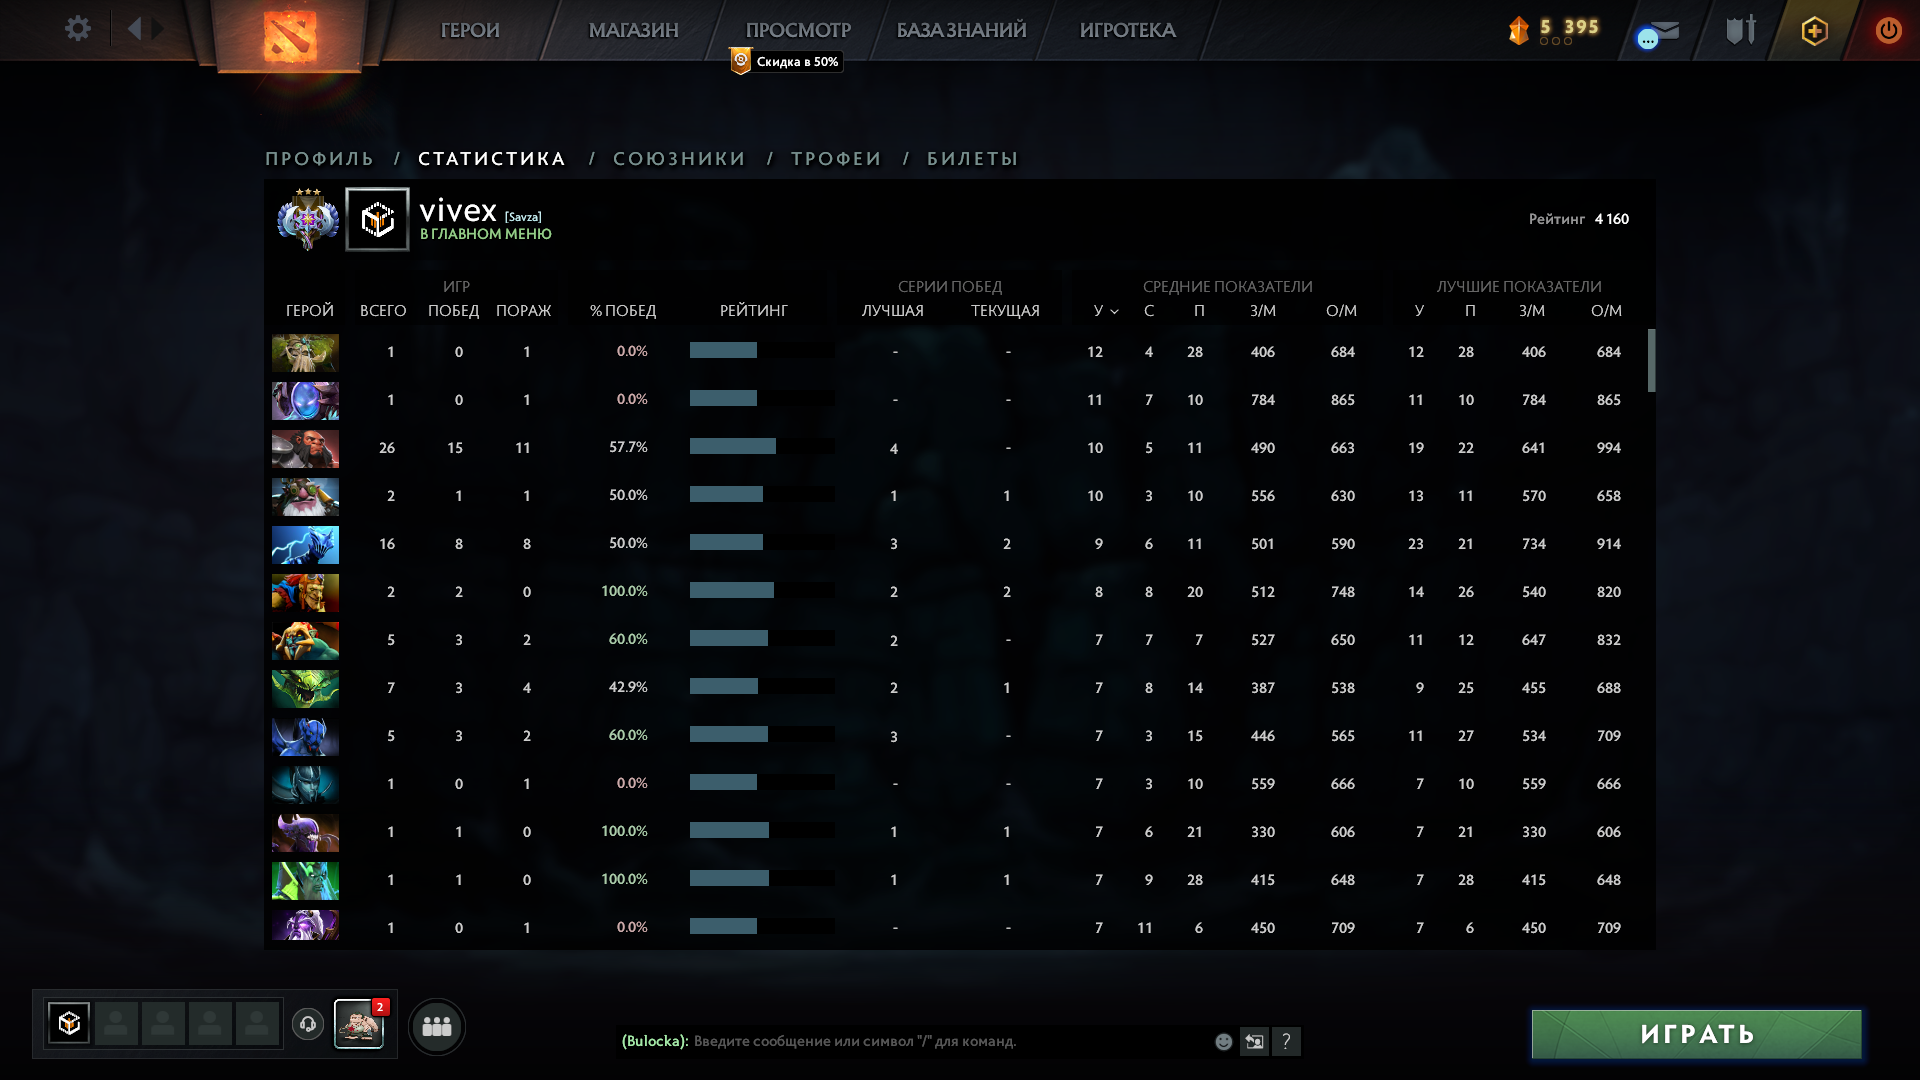Viewport: 1920px width, 1080px height.
Task: Sort by the ГЕРОЙ column header
Action: [310, 311]
